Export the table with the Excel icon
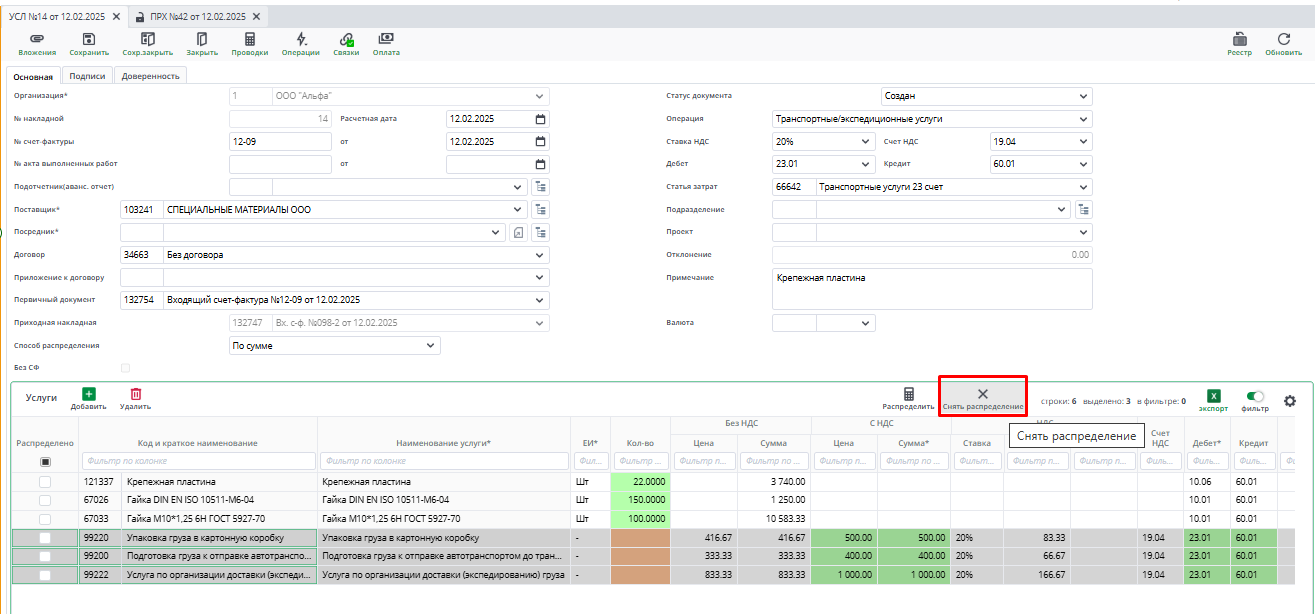This screenshot has width=1315, height=614. tap(1213, 397)
